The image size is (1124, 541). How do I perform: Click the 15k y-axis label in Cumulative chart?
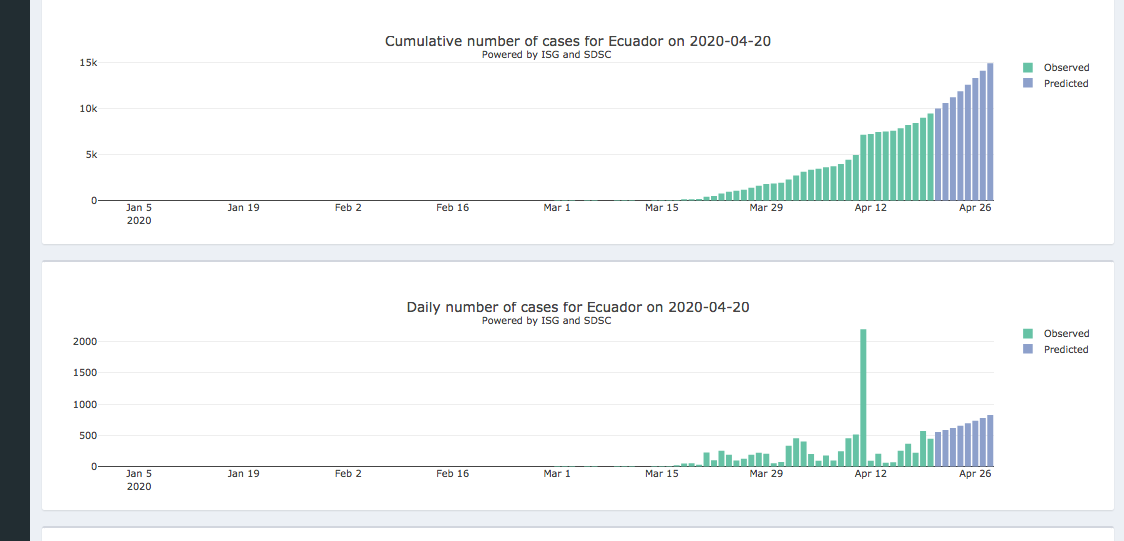pos(88,63)
